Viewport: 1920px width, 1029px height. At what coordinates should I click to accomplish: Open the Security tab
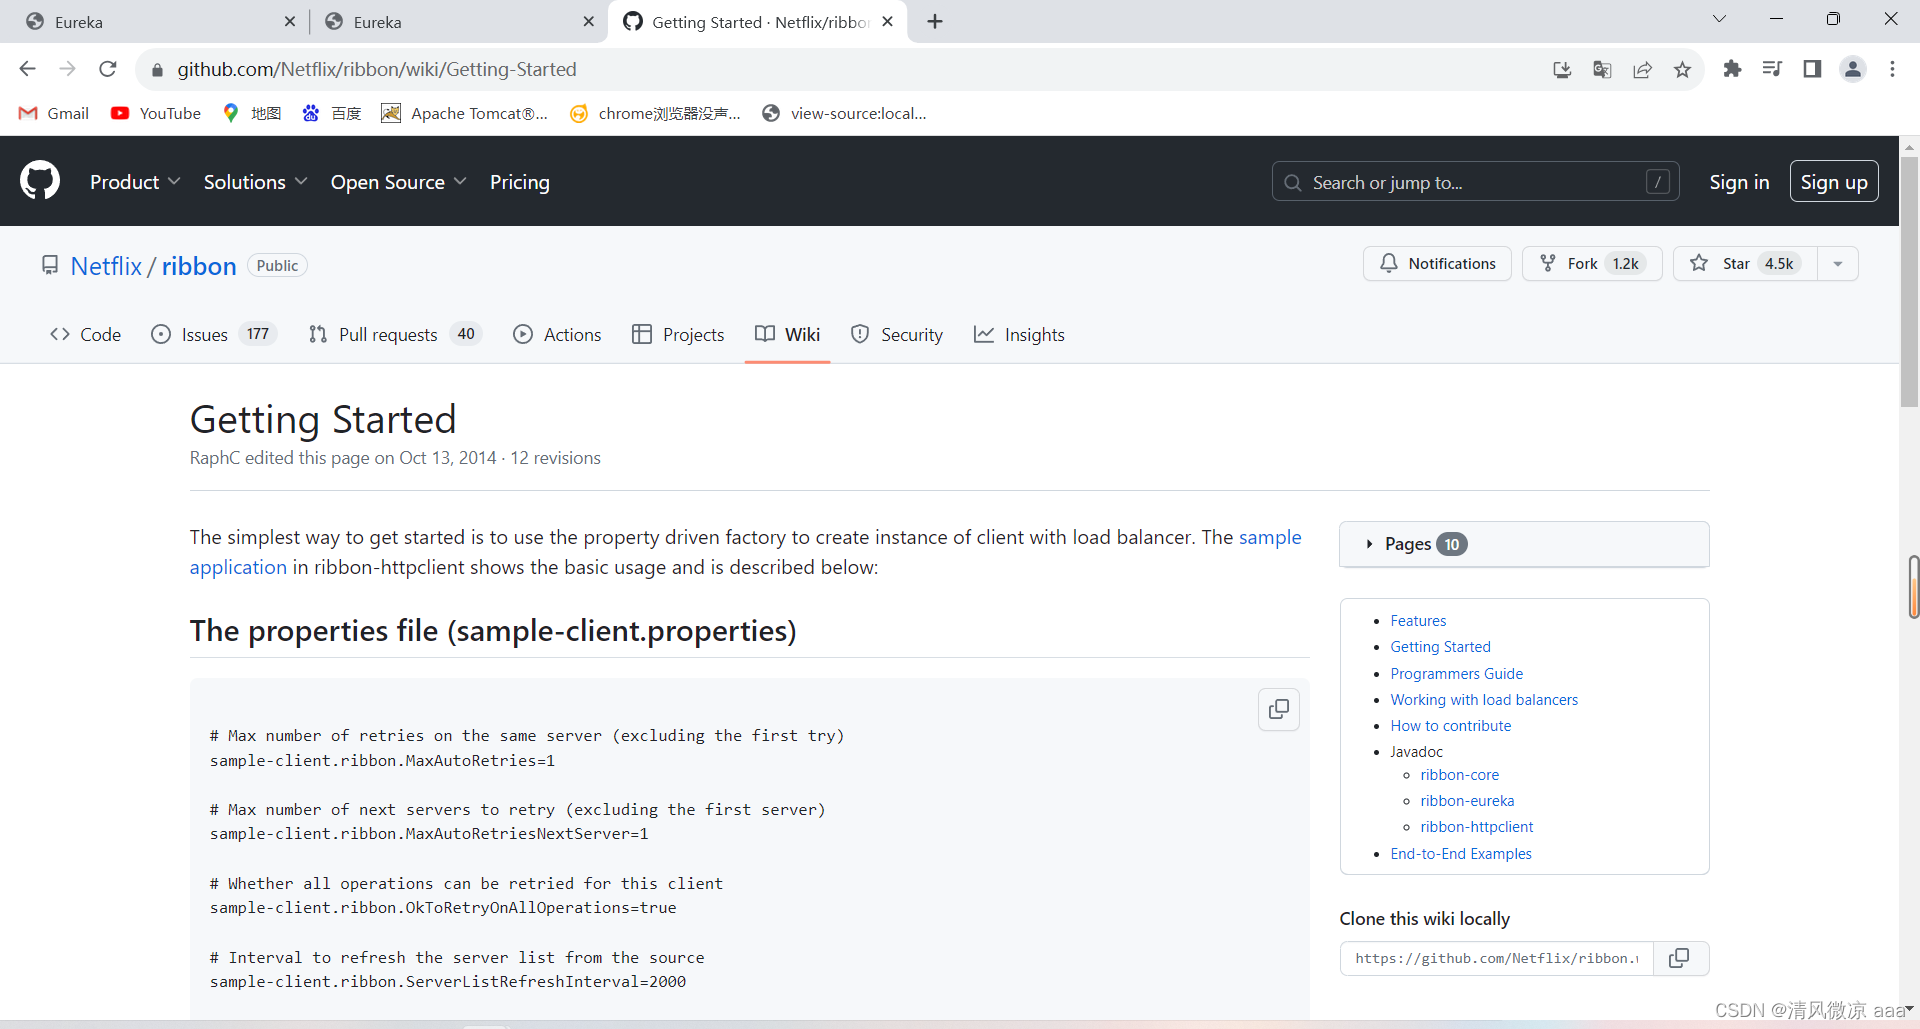point(896,334)
